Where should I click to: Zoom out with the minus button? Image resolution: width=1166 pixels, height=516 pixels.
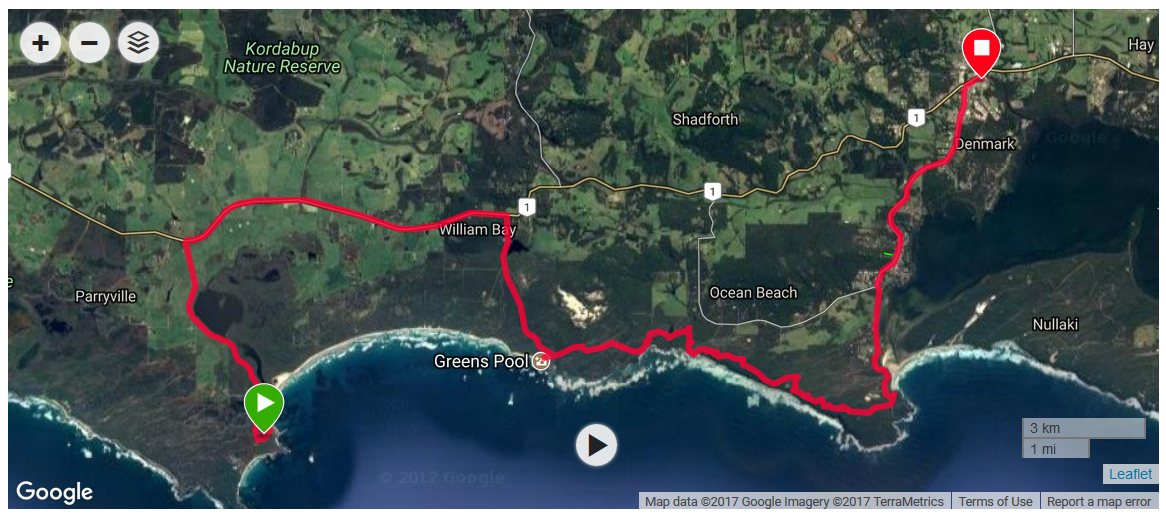[x=89, y=42]
